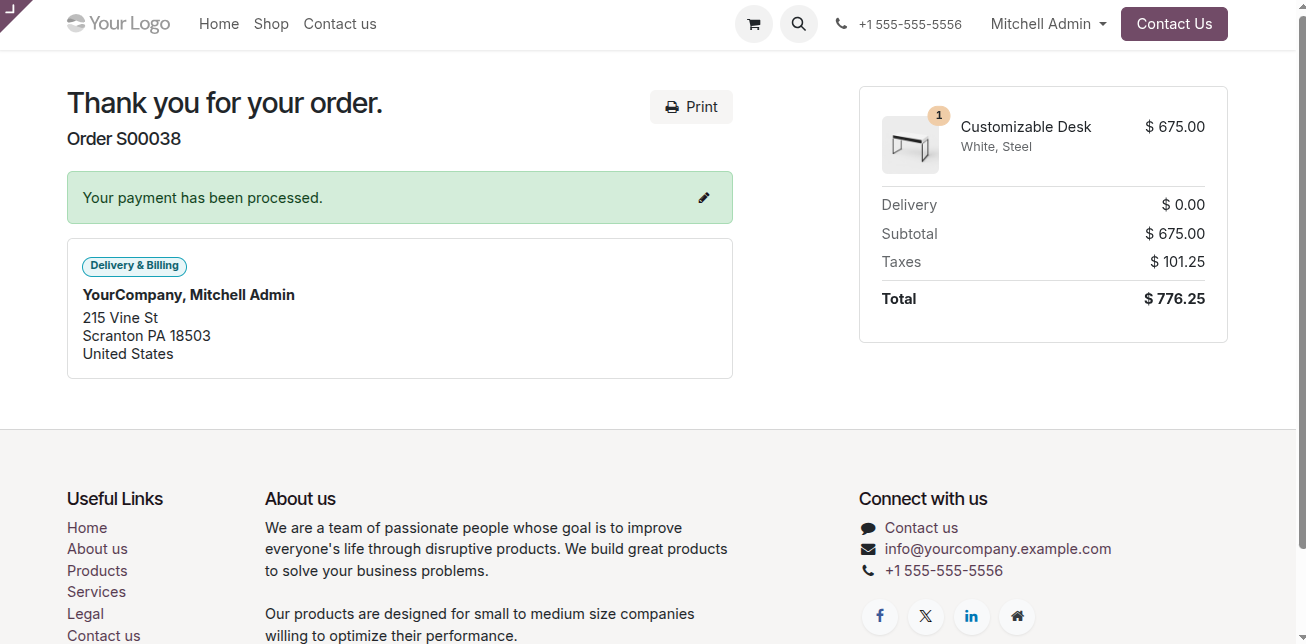Click the search magnifier icon
1306x644 pixels.
799,24
